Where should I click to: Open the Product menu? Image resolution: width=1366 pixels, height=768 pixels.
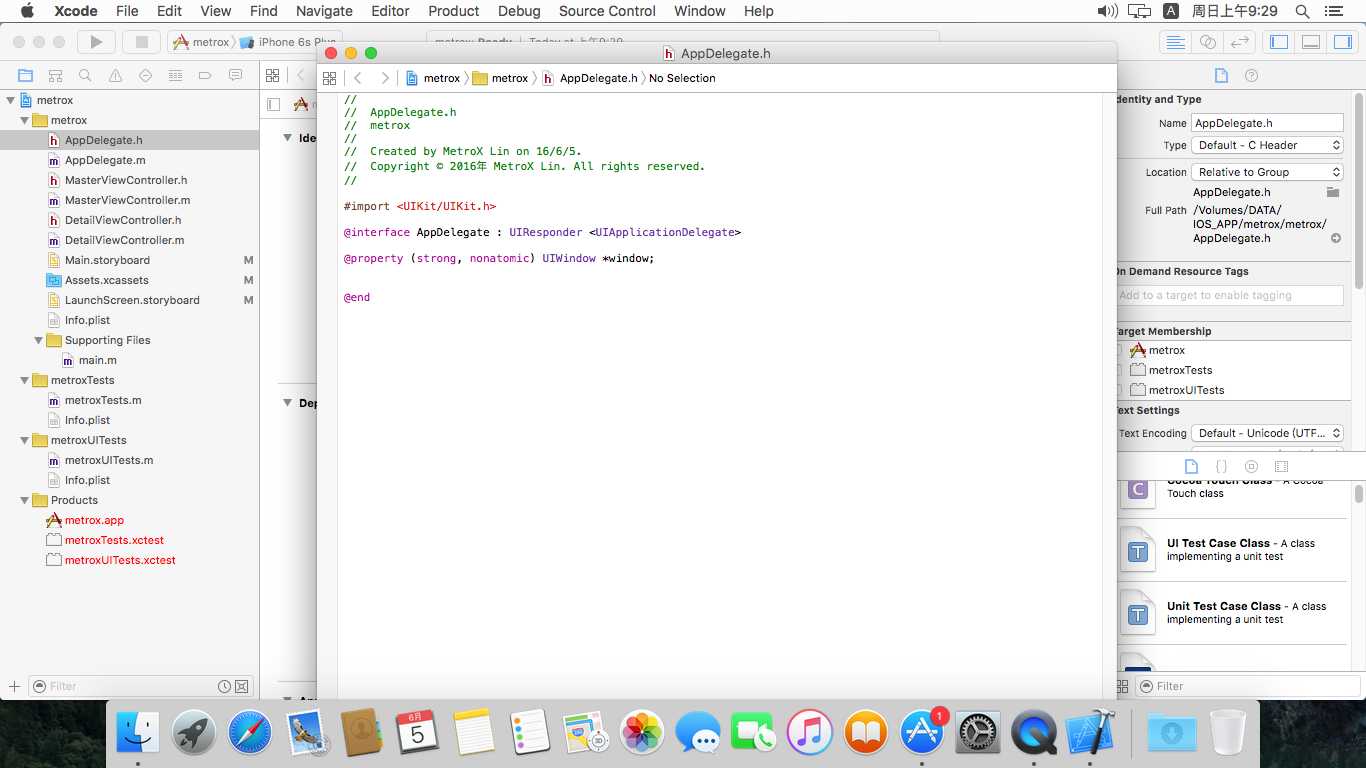click(x=454, y=11)
